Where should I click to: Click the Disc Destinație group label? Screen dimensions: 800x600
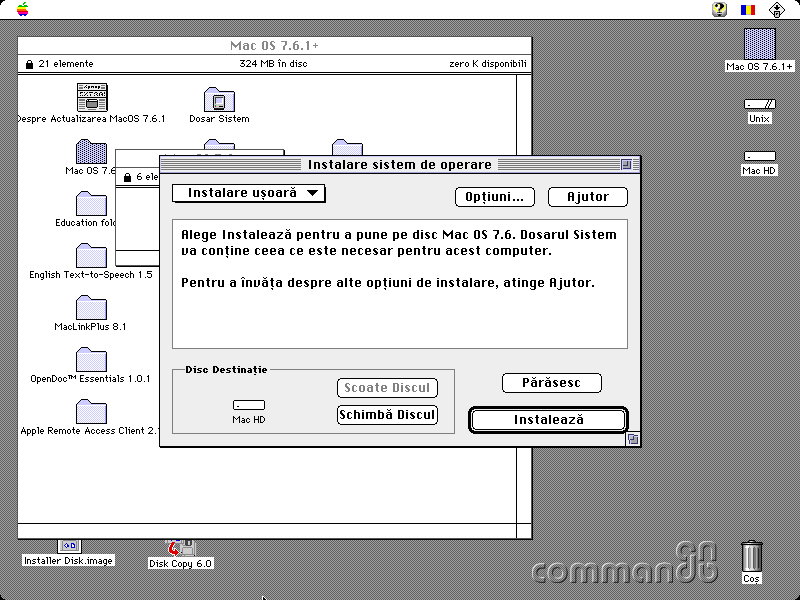pyautogui.click(x=226, y=369)
